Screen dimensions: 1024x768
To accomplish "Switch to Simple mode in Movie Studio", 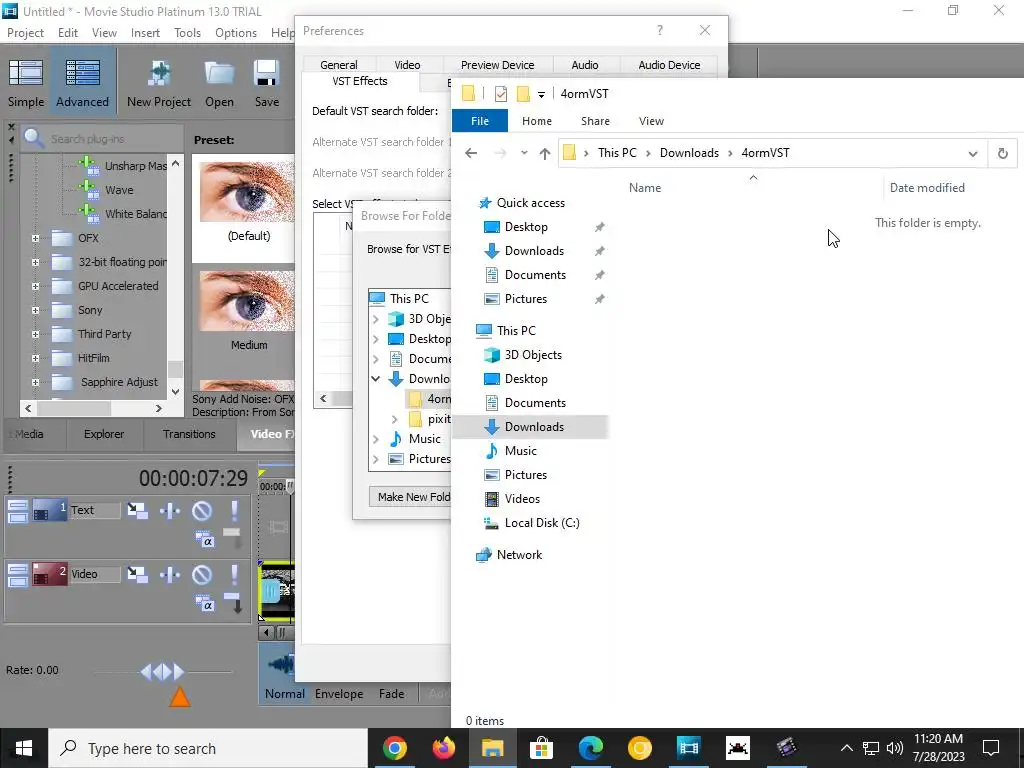I will coord(26,83).
